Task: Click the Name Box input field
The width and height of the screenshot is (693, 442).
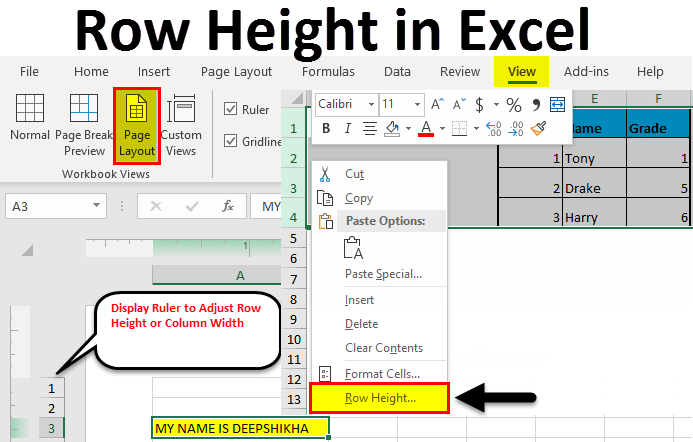Action: point(49,206)
